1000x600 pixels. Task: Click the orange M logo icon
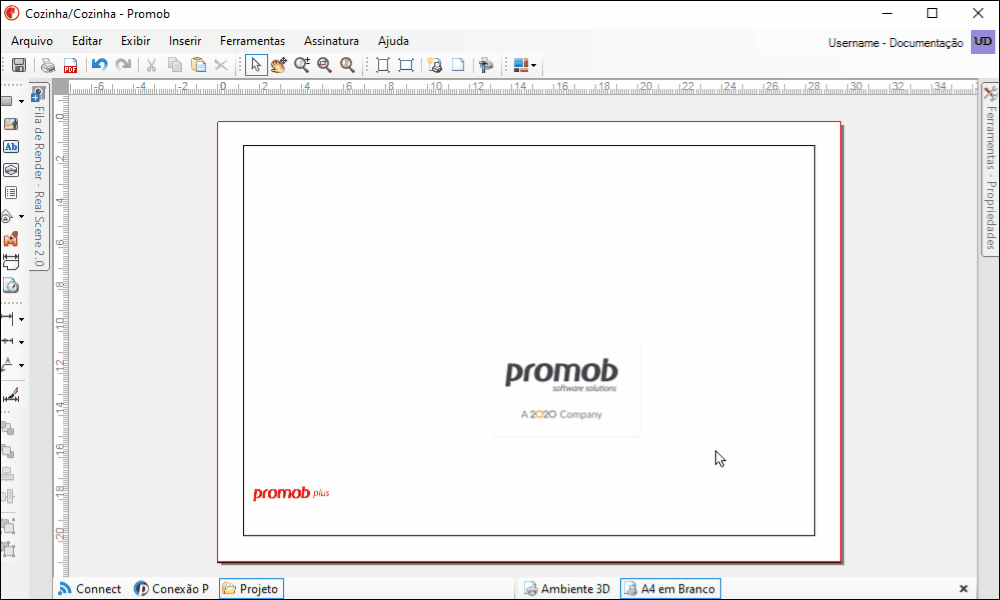pyautogui.click(x=11, y=240)
